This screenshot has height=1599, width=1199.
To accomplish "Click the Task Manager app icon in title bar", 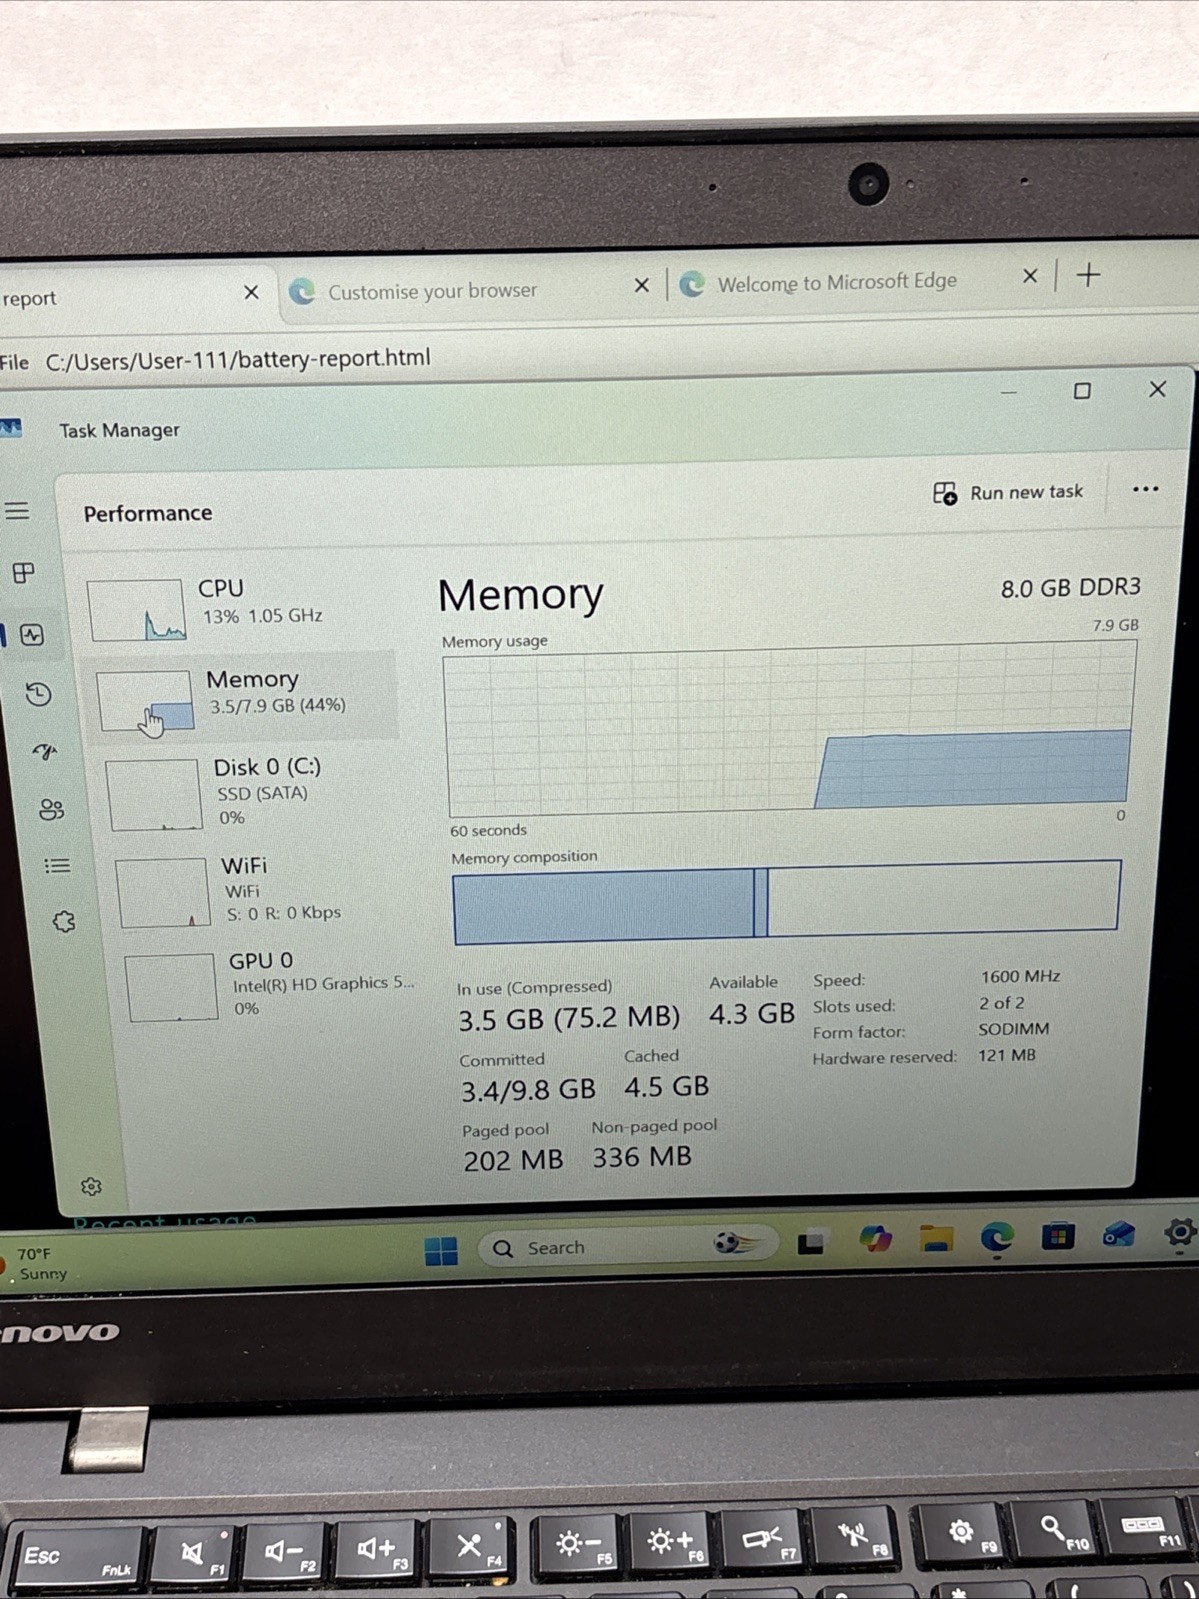I will [x=10, y=429].
